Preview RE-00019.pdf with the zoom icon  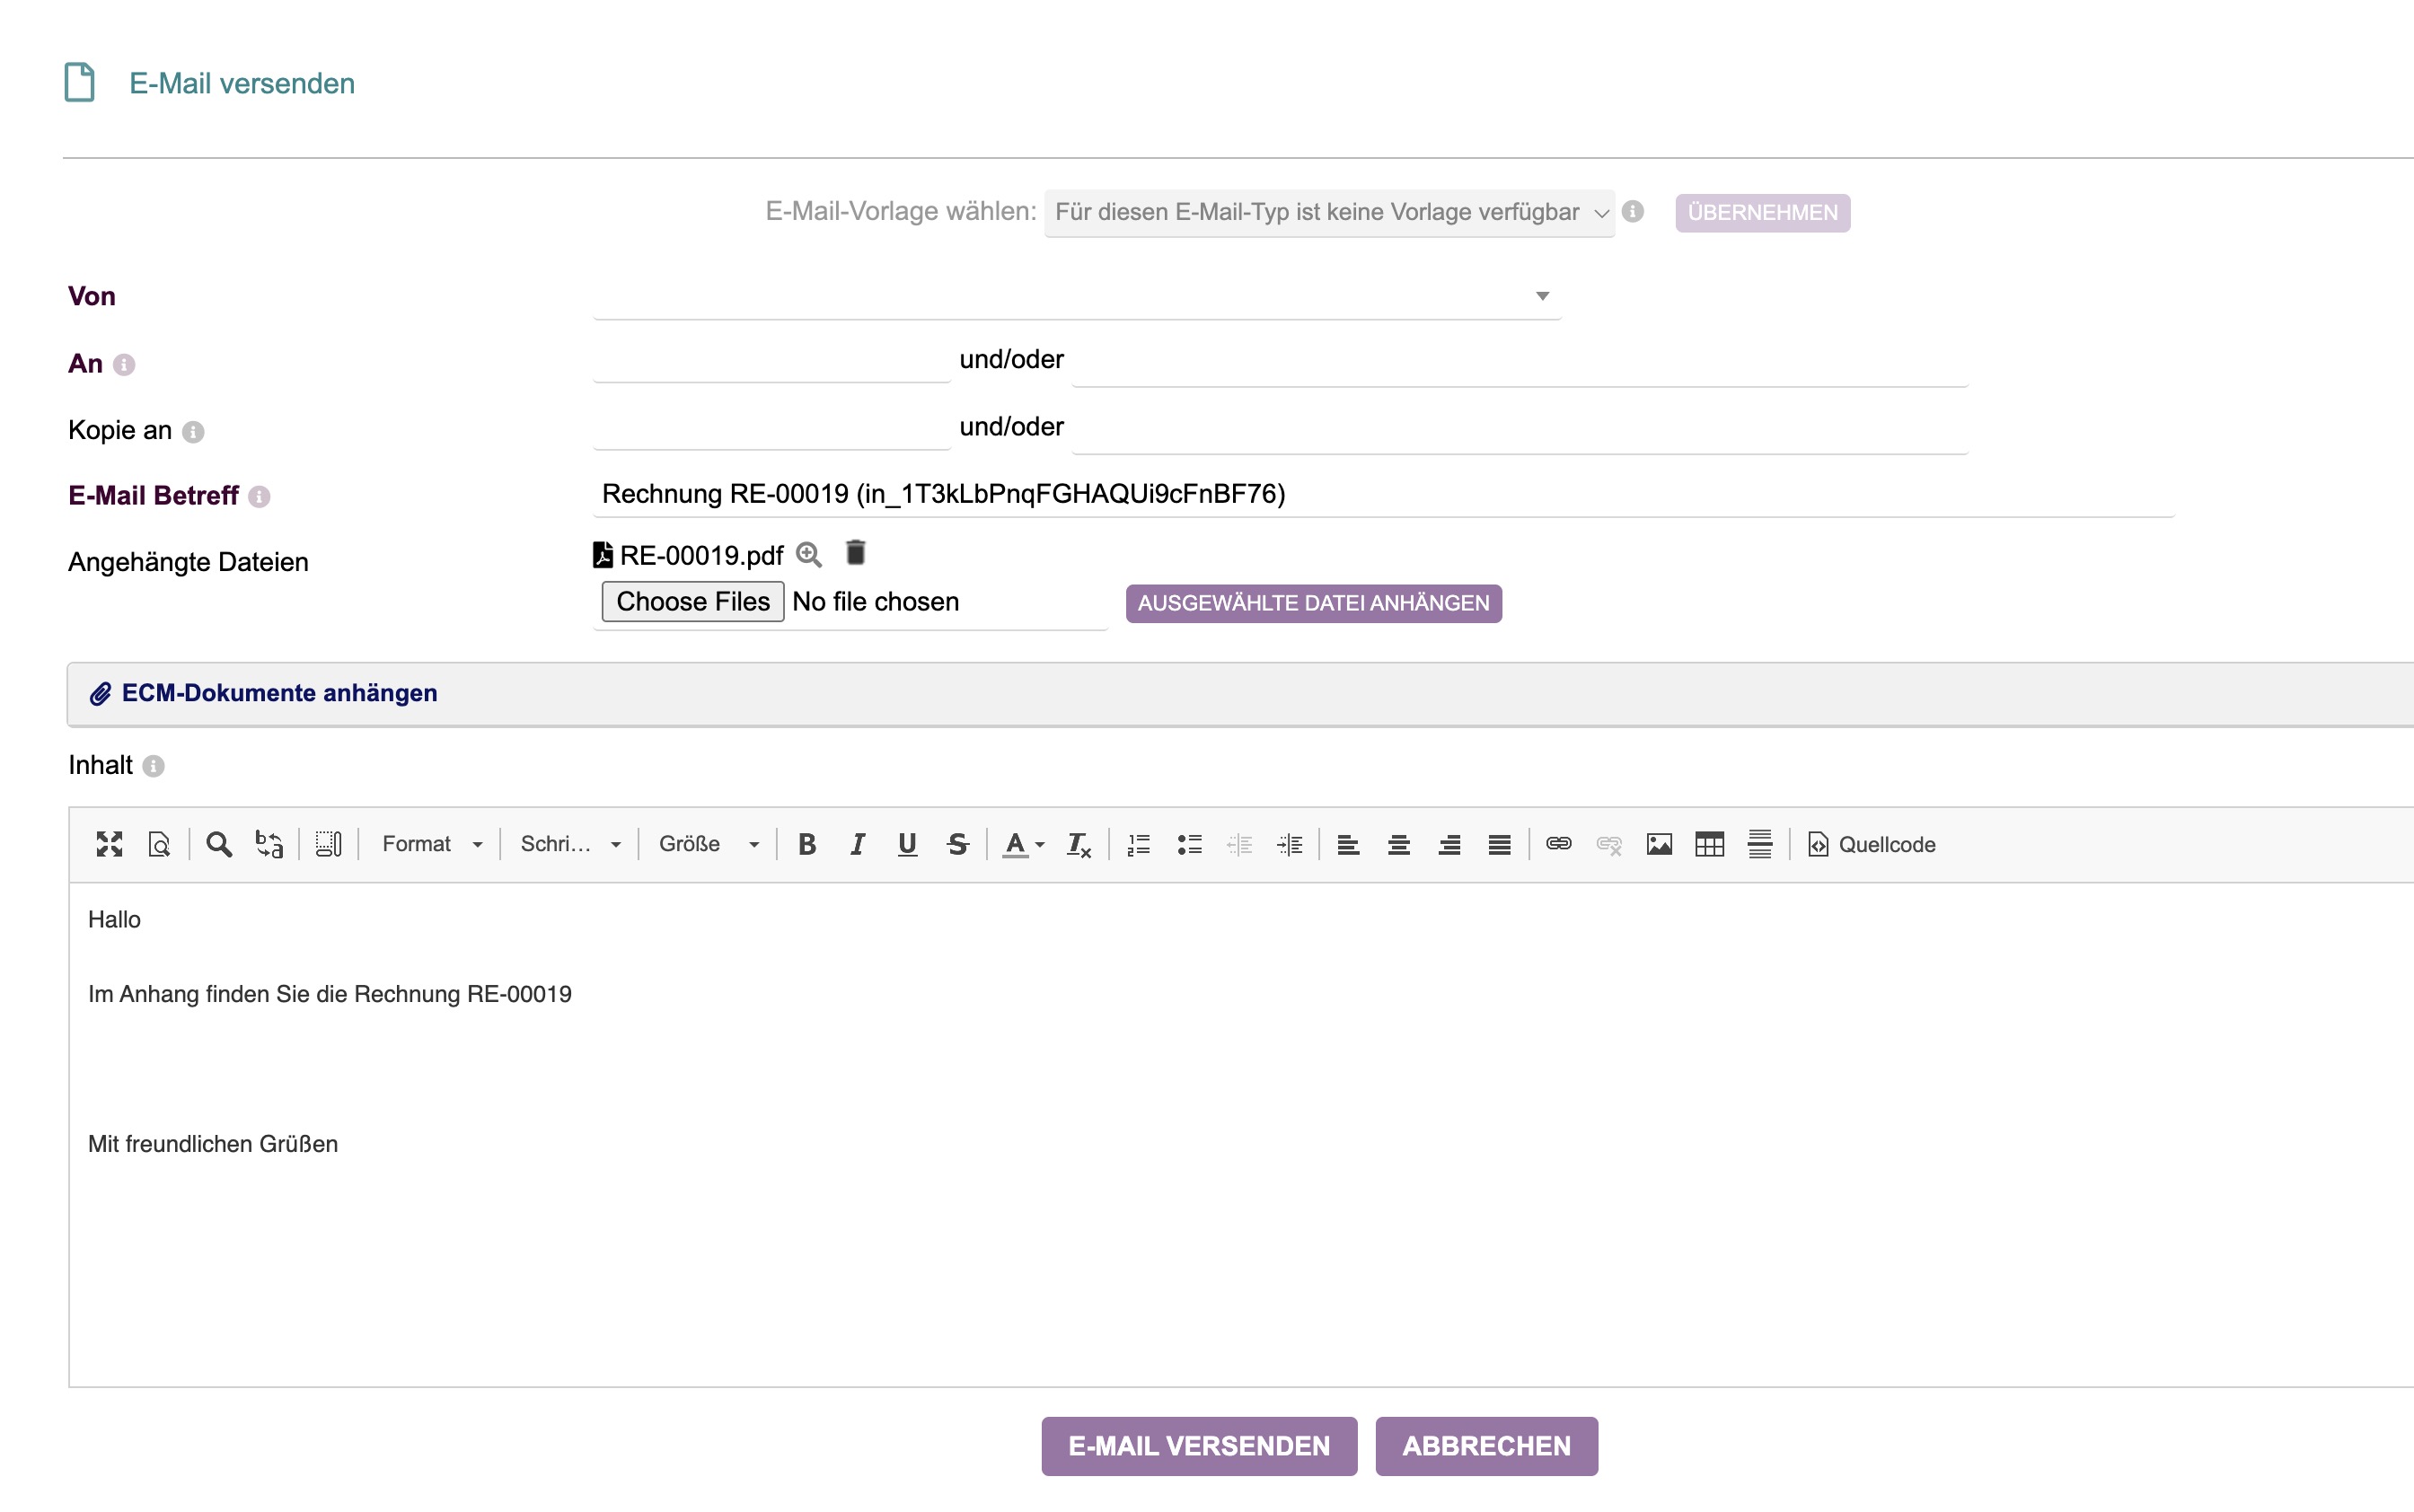pyautogui.click(x=809, y=554)
